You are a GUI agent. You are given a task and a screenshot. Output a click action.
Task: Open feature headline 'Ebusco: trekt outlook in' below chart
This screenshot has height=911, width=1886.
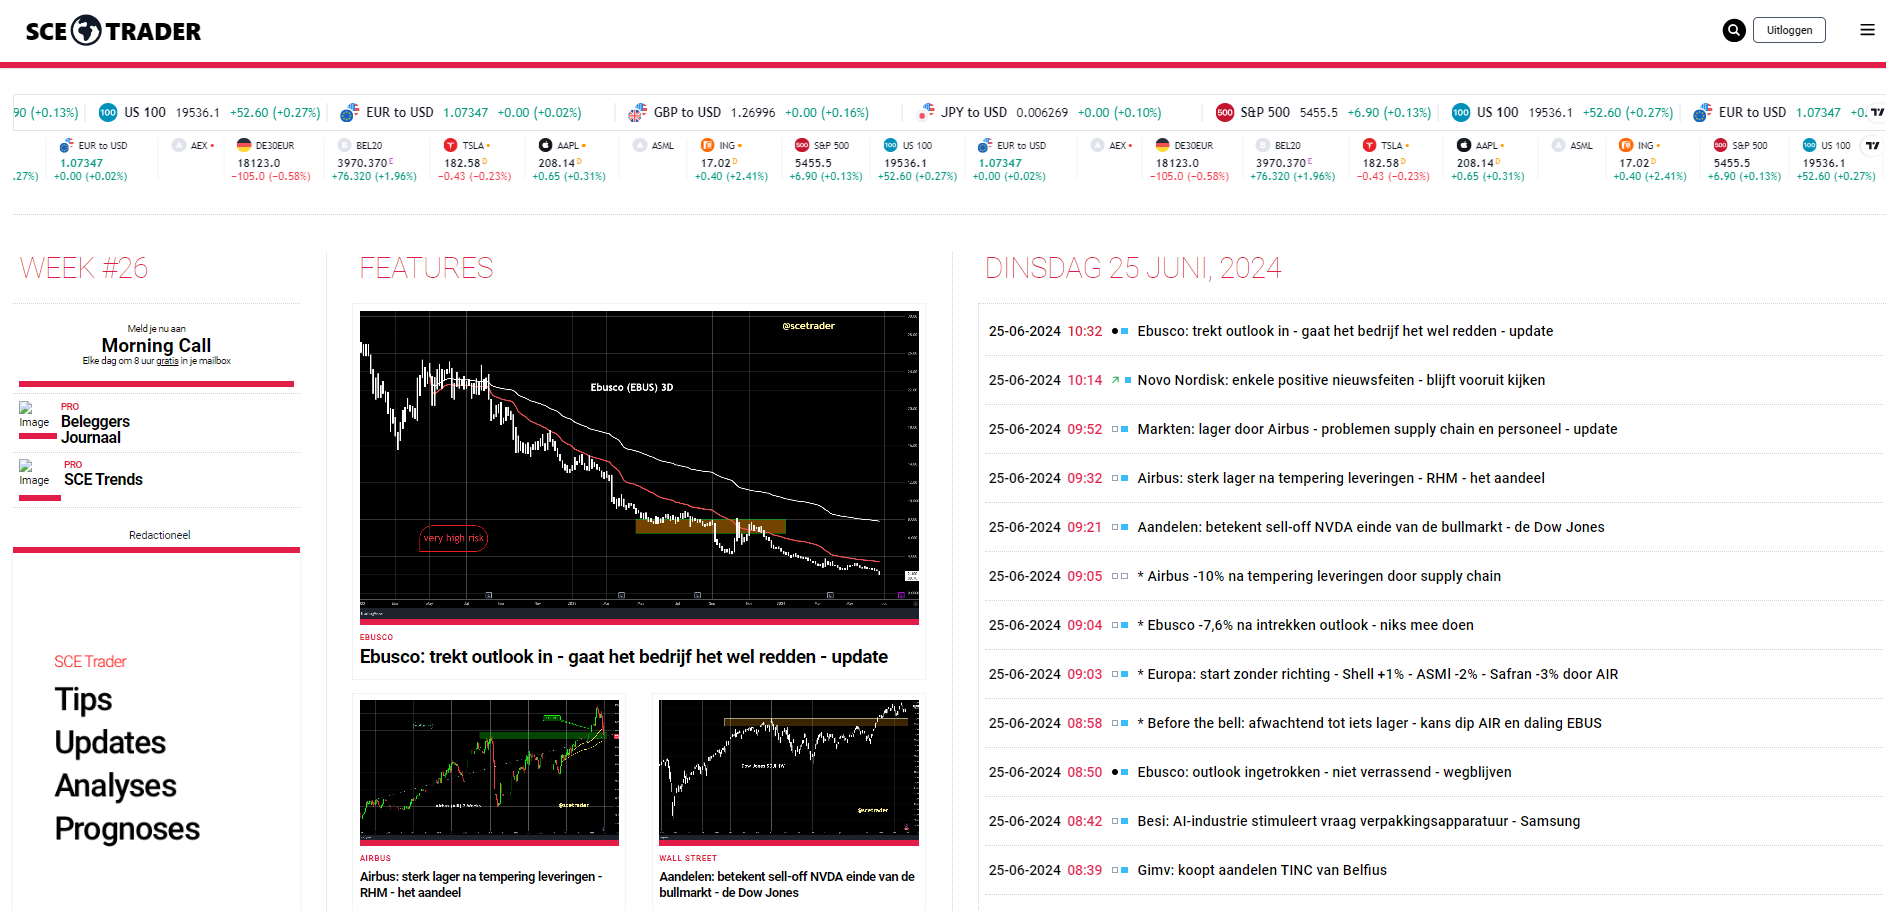click(624, 656)
